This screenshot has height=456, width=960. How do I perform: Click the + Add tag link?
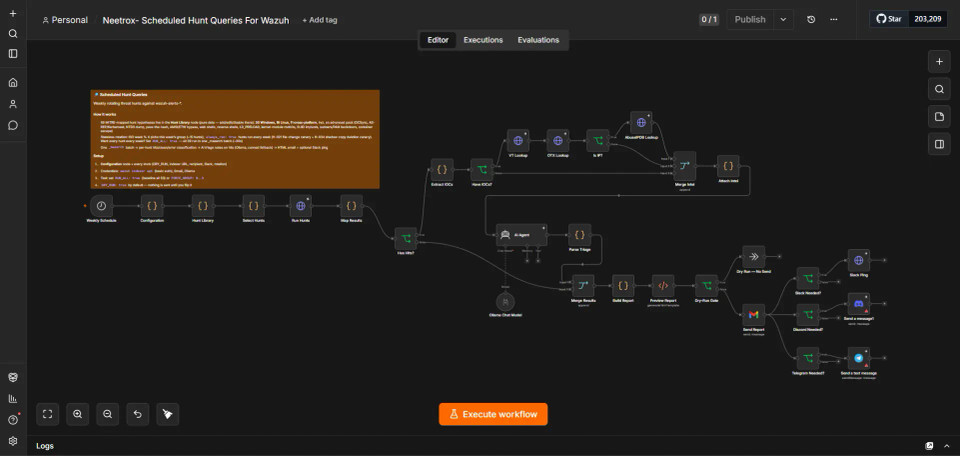(x=320, y=20)
